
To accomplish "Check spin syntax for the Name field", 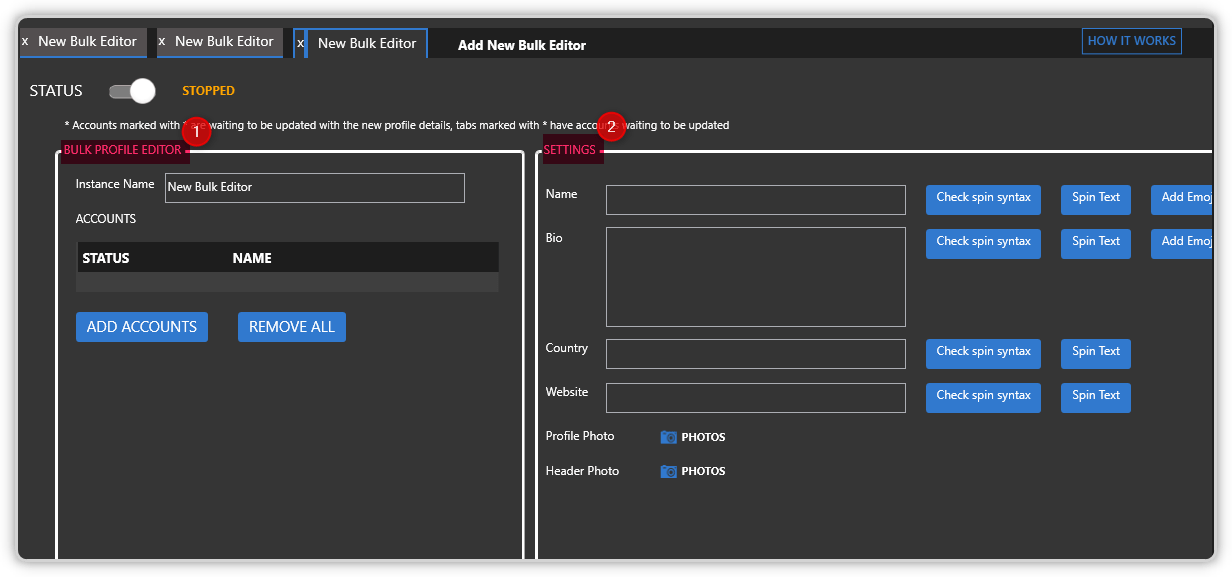I will coord(982,199).
